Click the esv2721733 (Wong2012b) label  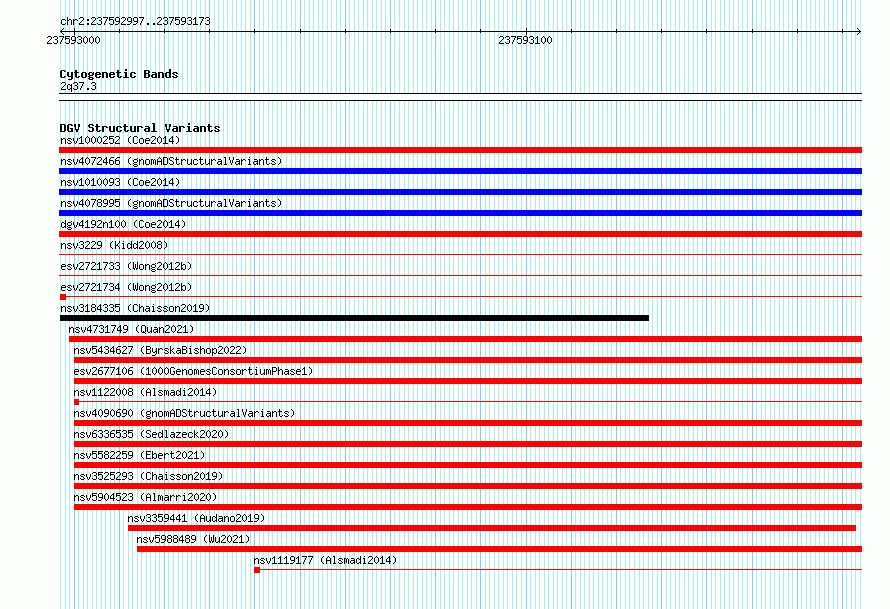(x=126, y=266)
